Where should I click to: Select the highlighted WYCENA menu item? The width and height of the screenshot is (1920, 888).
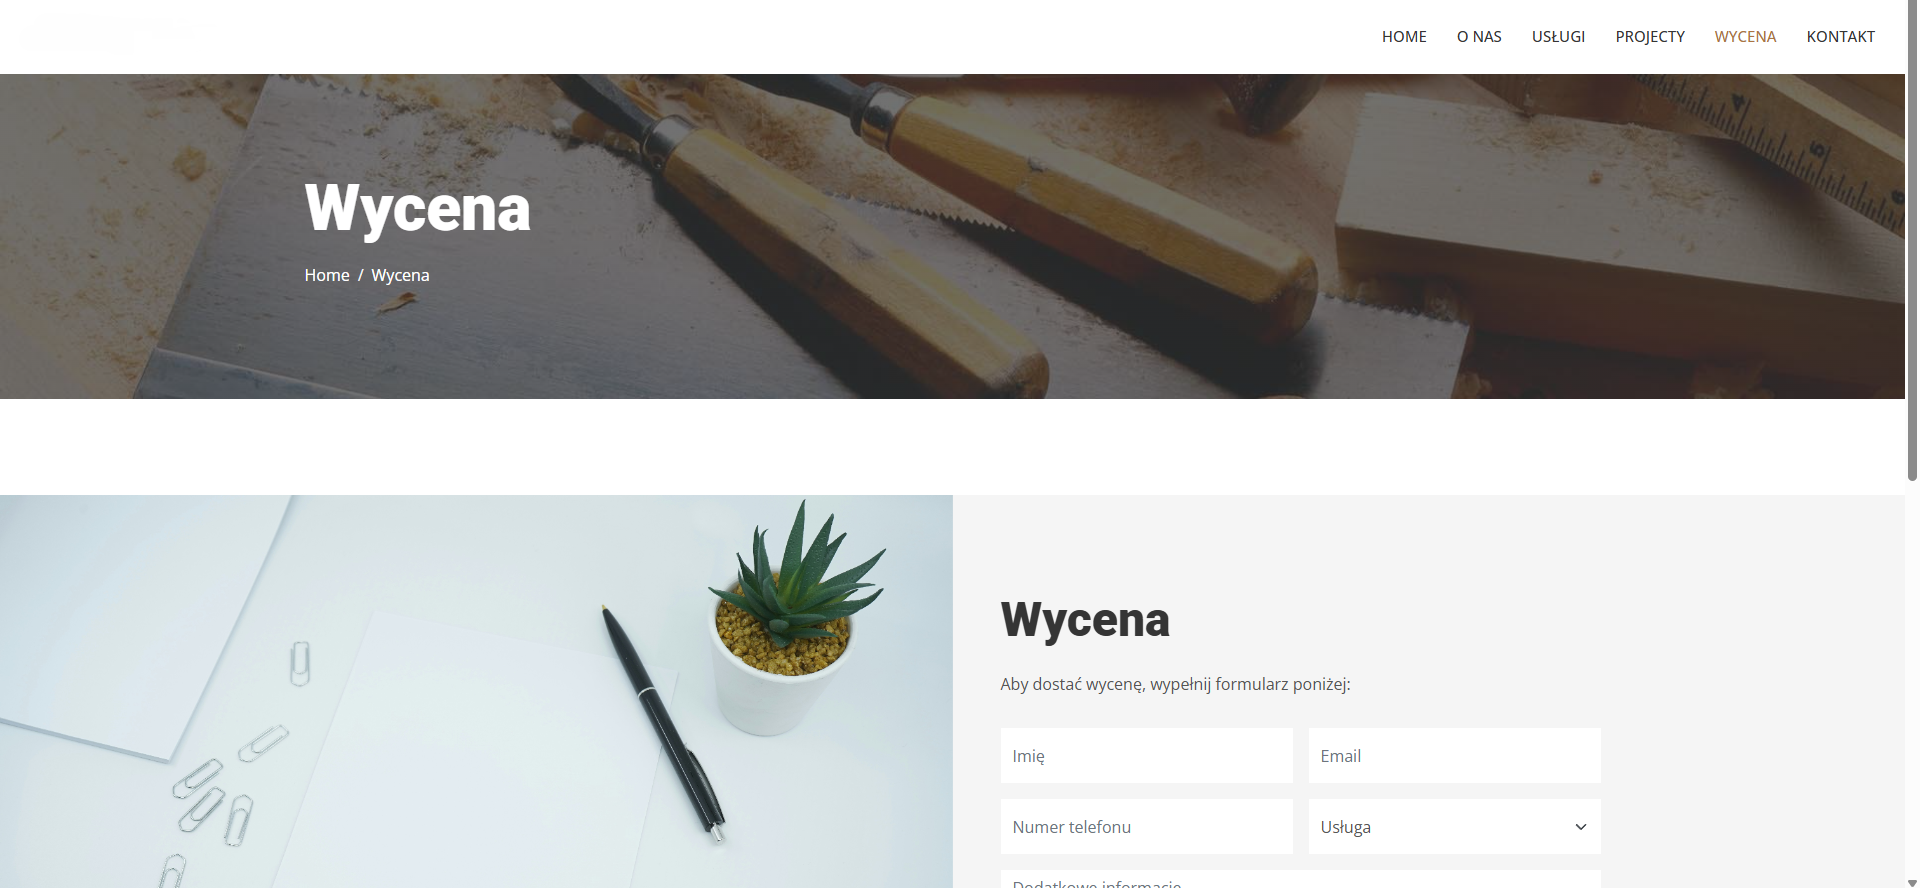click(1745, 36)
